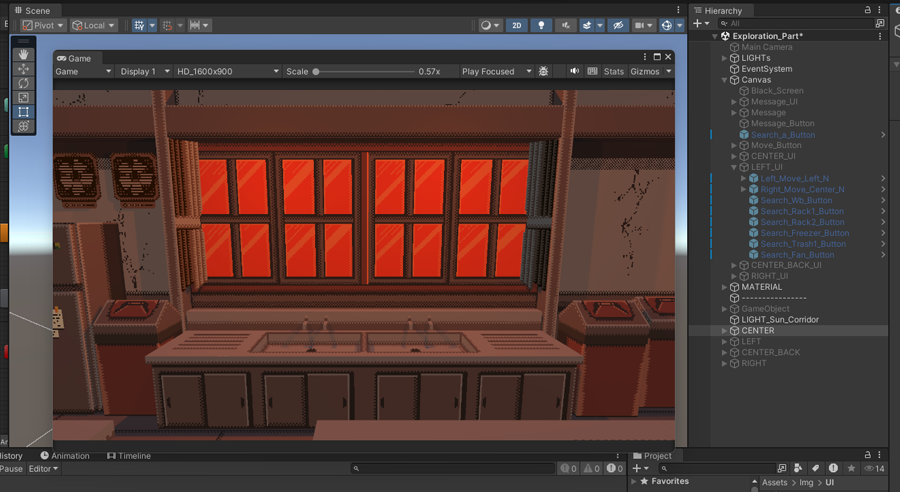Toggle scene lighting lightbulb

(x=542, y=25)
